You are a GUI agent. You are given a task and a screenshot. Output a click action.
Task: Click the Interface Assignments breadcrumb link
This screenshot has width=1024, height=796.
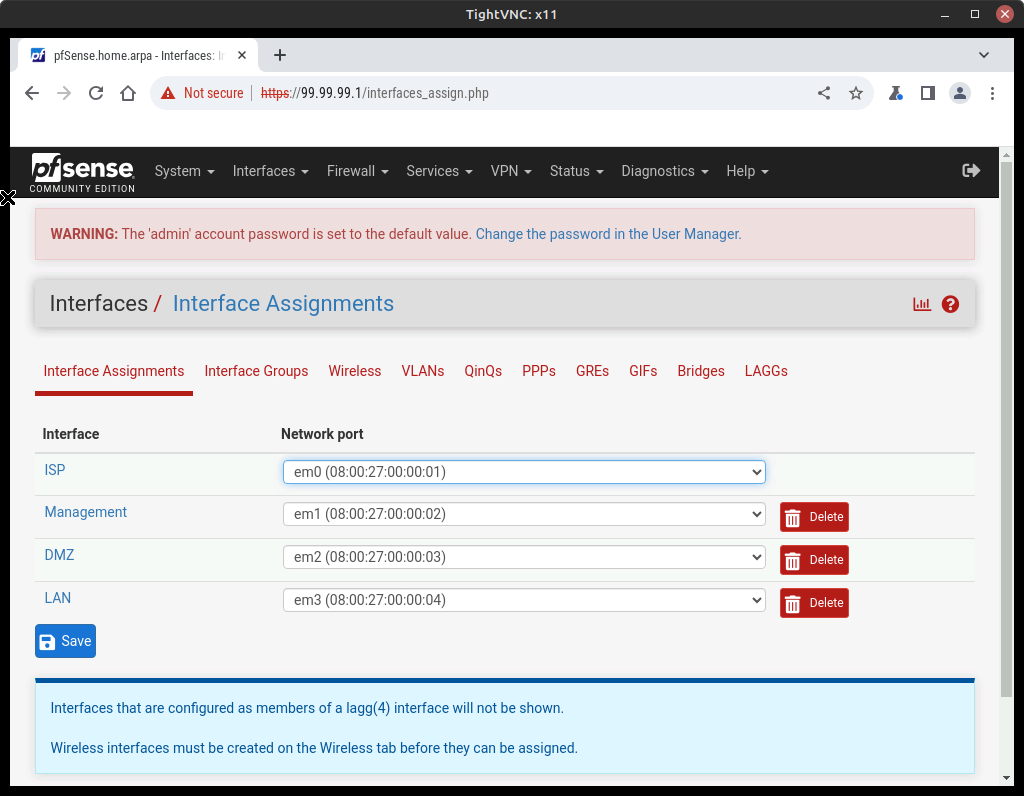point(283,304)
